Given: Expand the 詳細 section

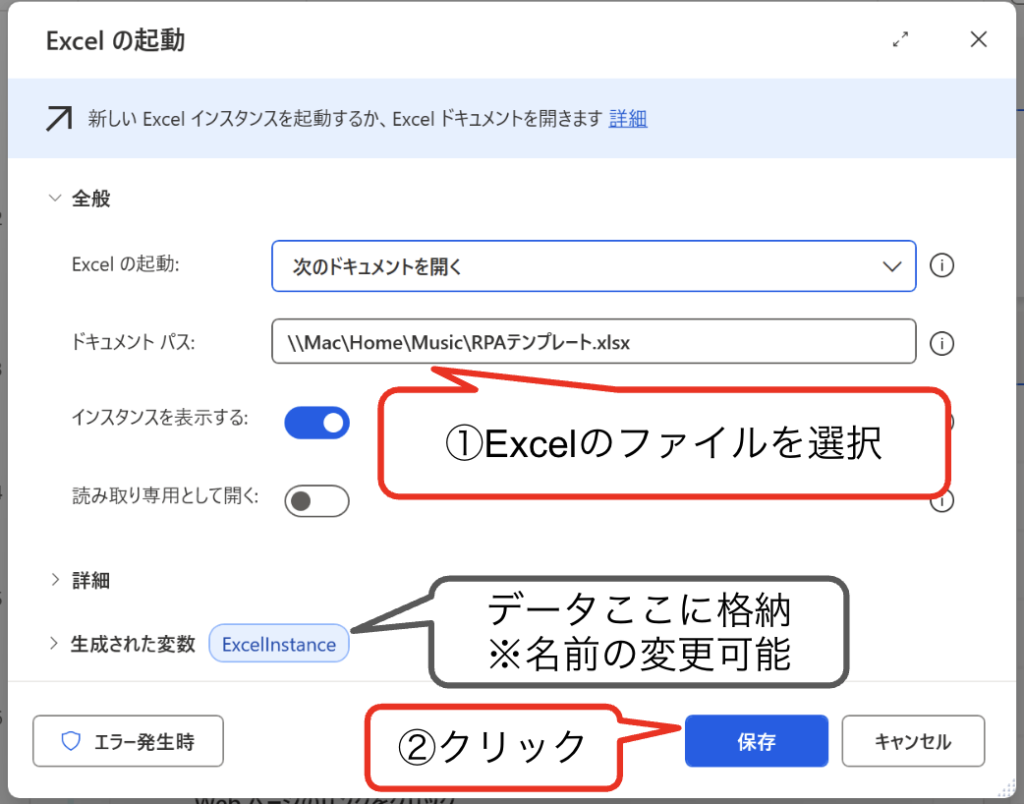Looking at the screenshot, I should (x=55, y=580).
